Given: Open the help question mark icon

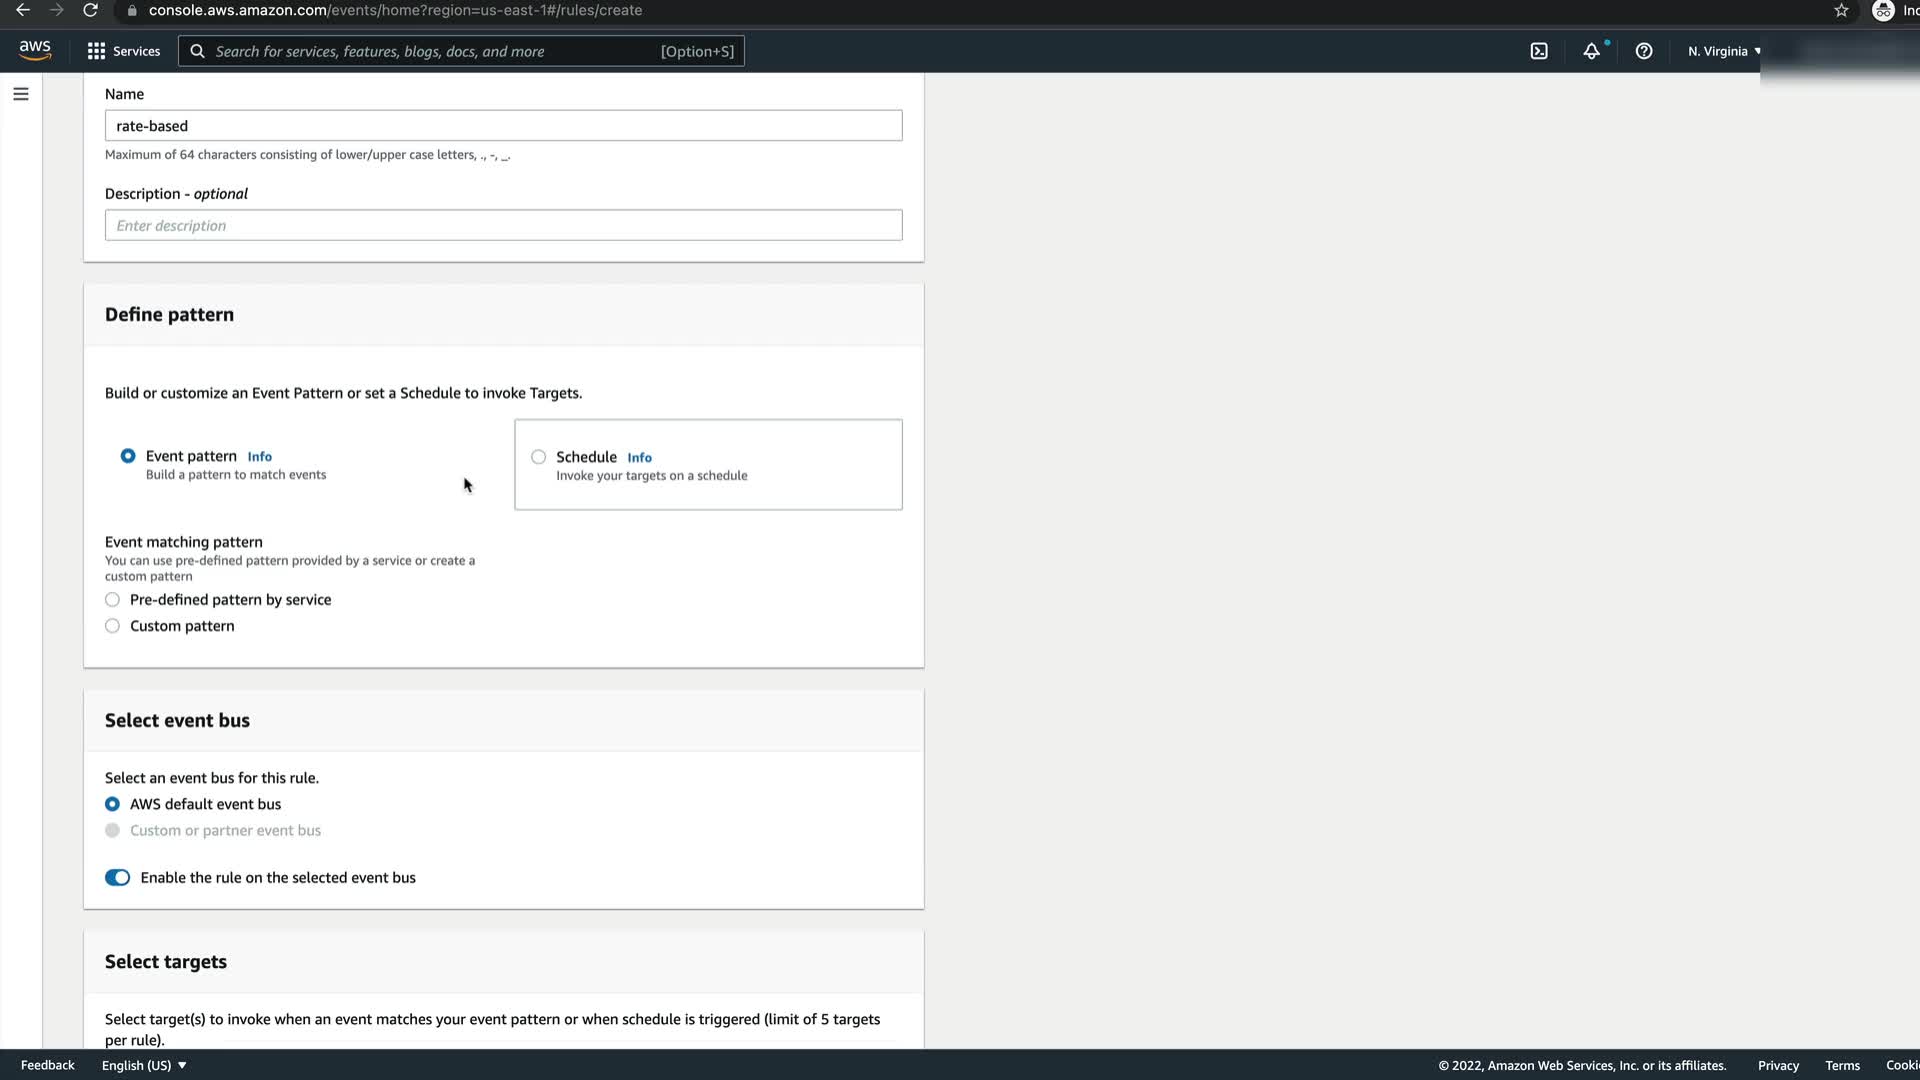Looking at the screenshot, I should pyautogui.click(x=1644, y=51).
